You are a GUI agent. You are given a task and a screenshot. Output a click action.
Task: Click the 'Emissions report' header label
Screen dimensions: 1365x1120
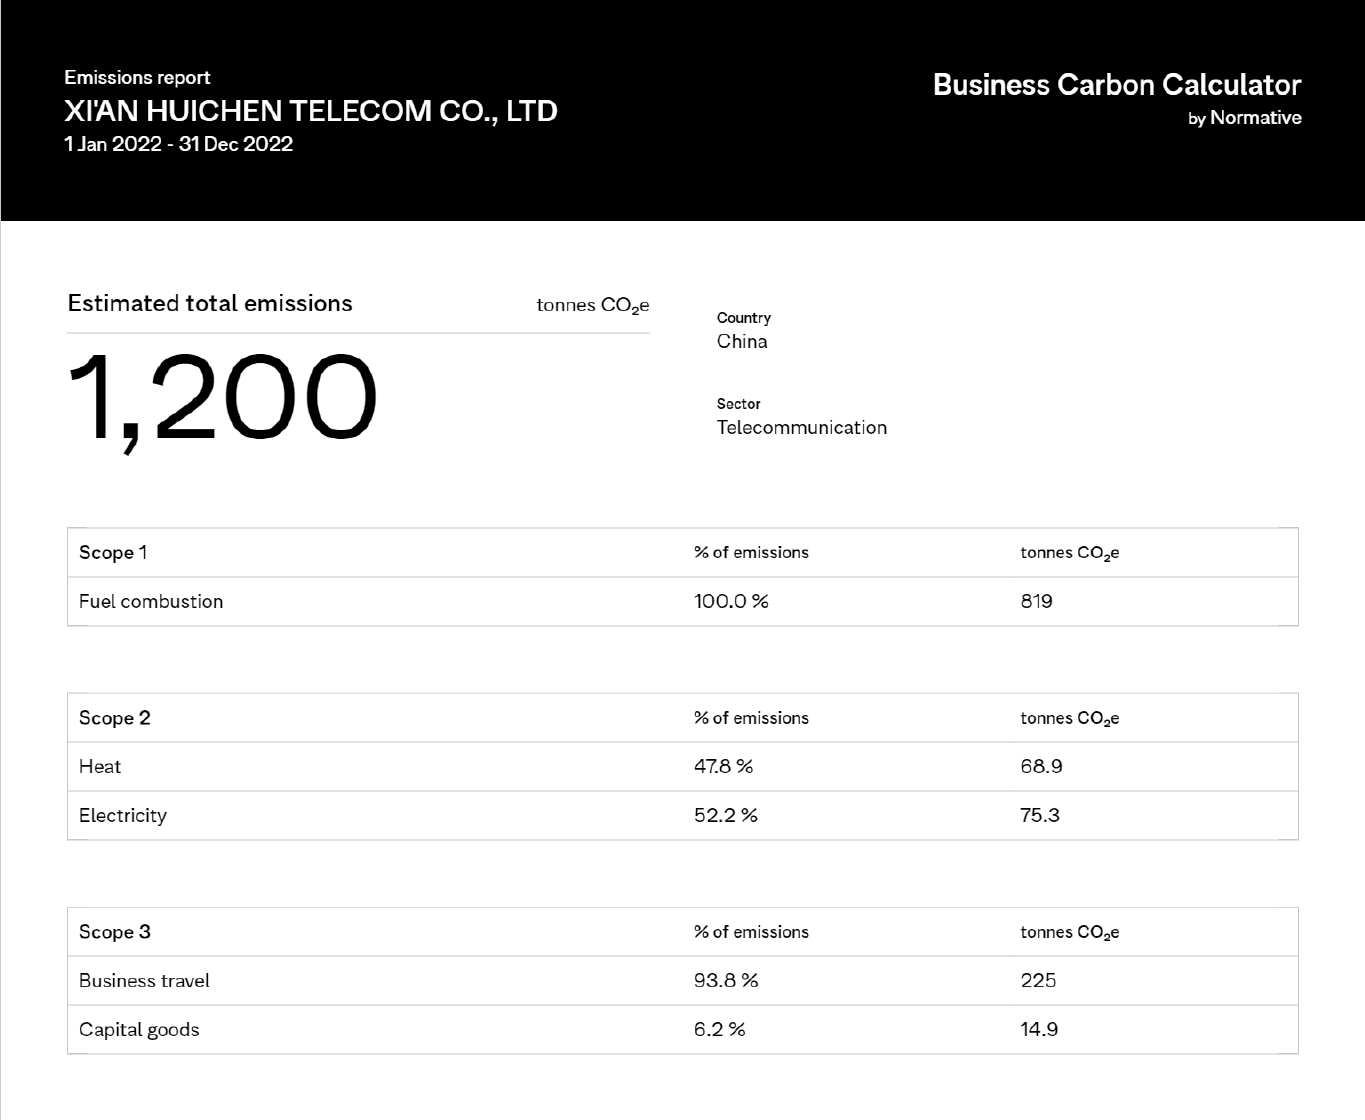(x=137, y=78)
